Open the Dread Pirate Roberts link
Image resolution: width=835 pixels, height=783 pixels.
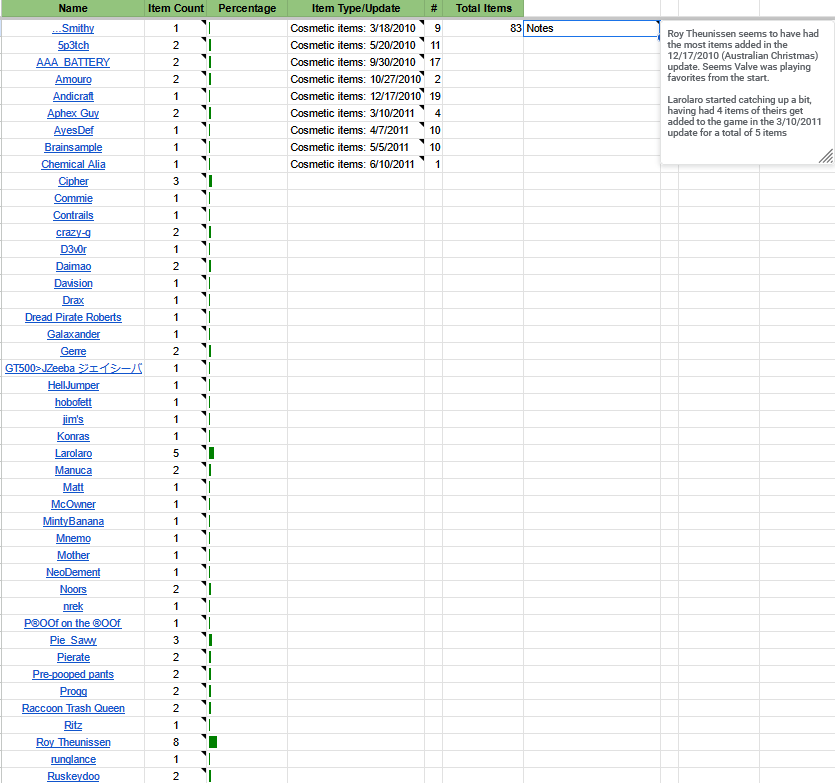pos(73,318)
